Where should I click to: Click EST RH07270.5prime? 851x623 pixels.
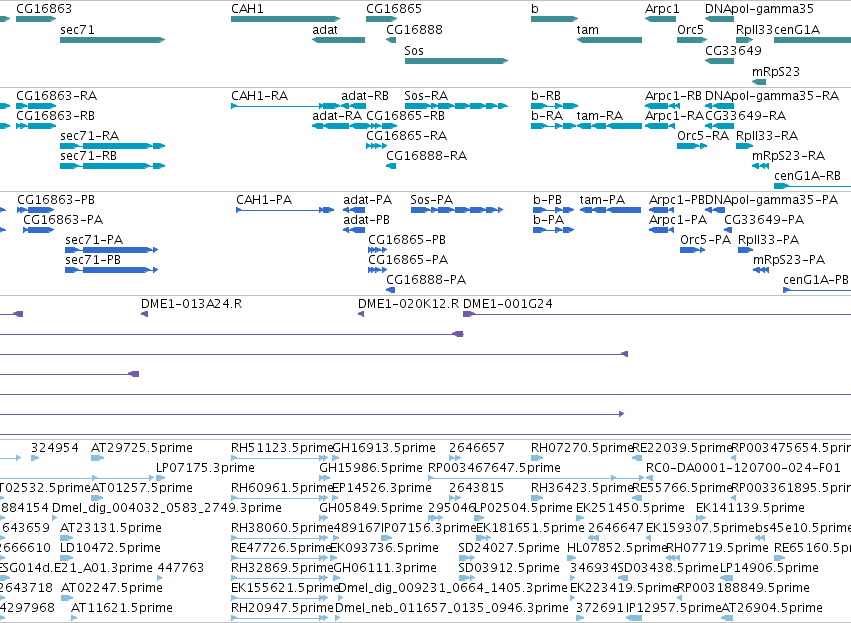537,458
